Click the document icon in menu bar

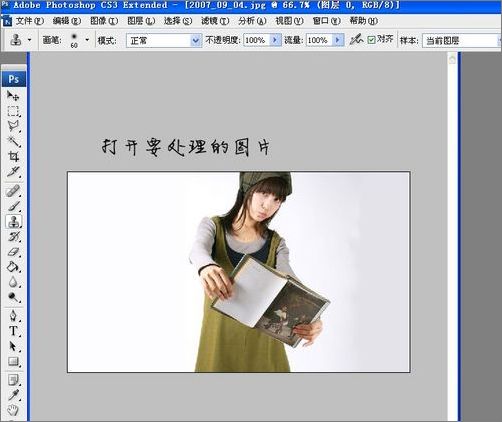tap(7, 21)
